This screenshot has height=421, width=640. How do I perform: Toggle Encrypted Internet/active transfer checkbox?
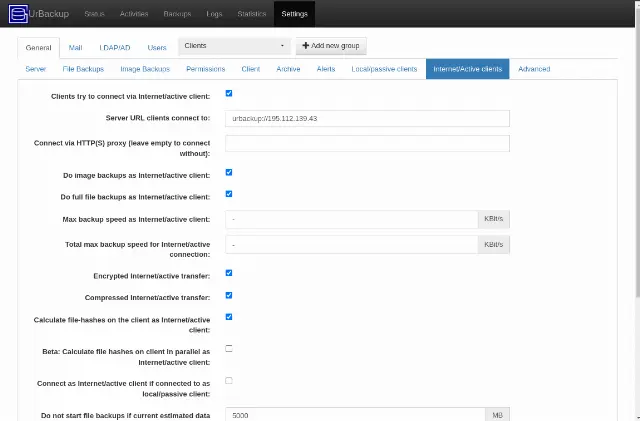click(229, 273)
